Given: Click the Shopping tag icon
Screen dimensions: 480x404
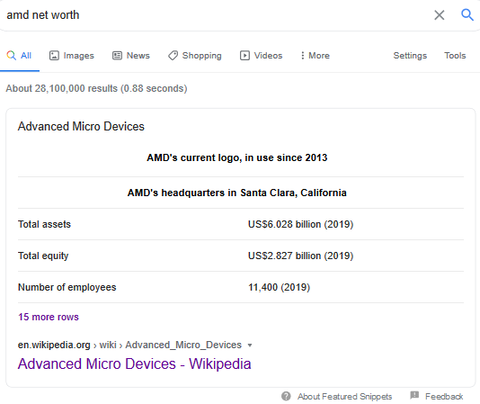Looking at the screenshot, I should click(x=173, y=55).
